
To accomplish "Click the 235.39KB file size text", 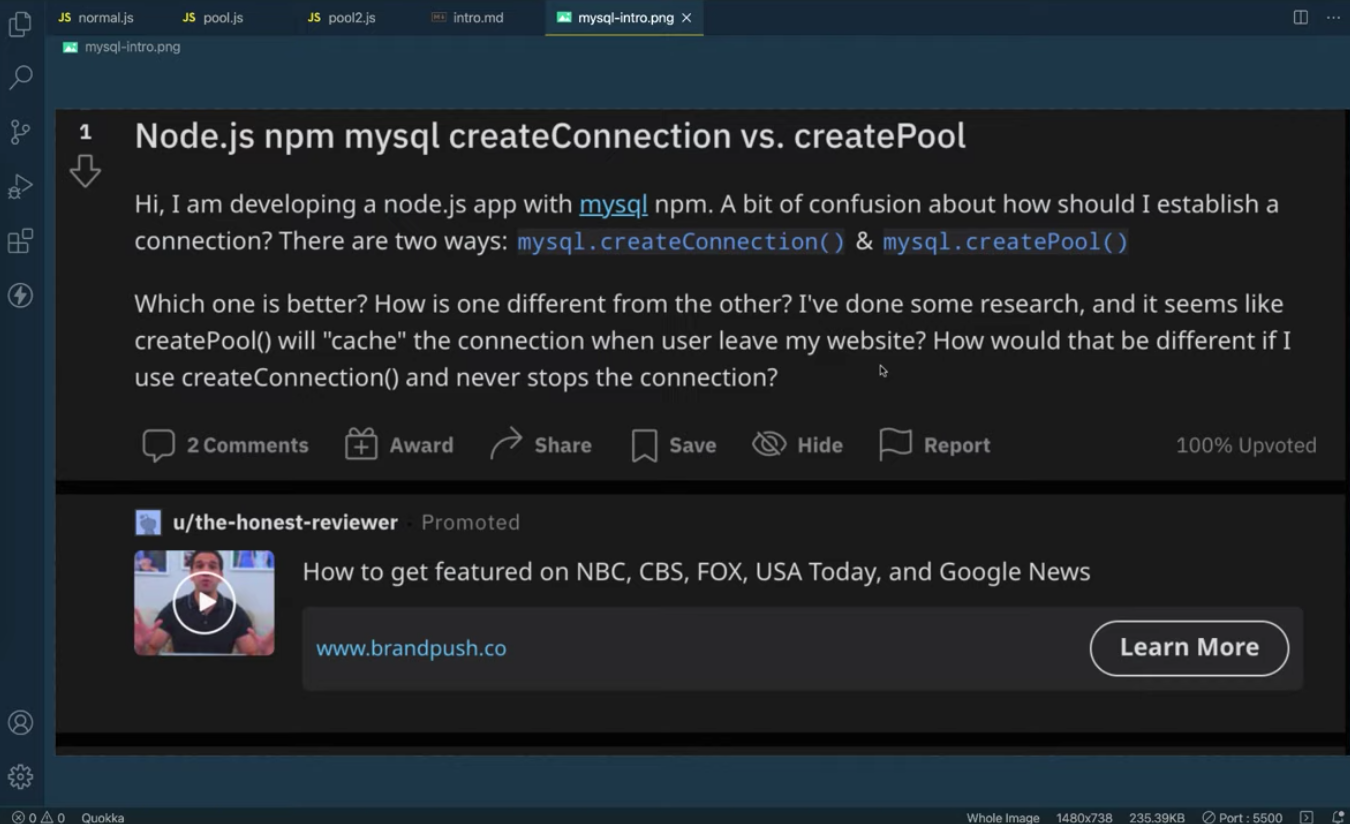I will point(1157,817).
